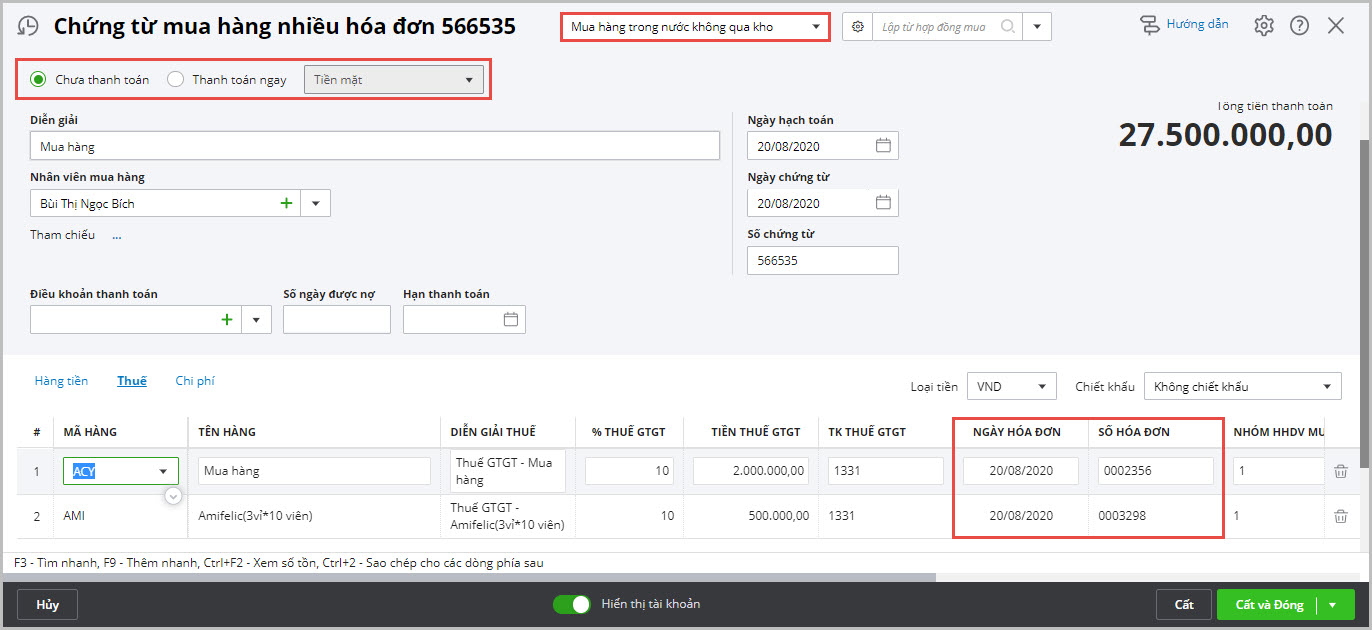The image size is (1372, 630).
Task: Click the help question mark icon
Action: coord(1299,26)
